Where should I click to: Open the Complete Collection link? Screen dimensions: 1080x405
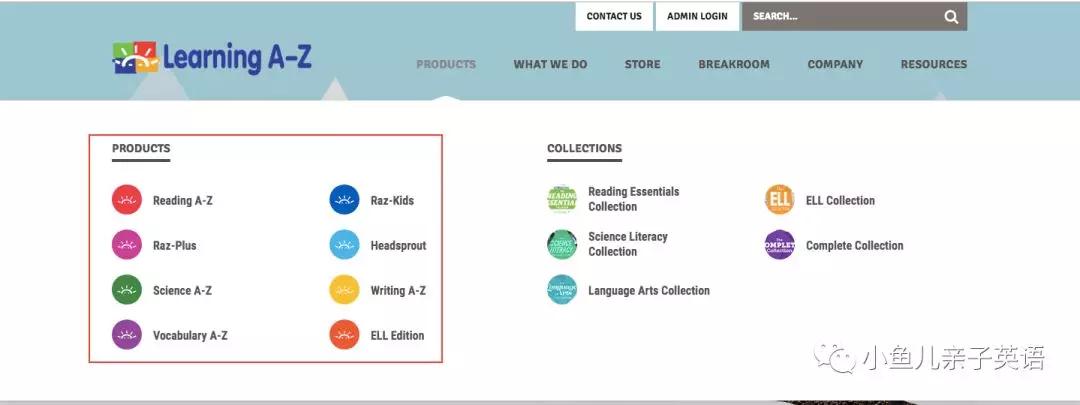click(855, 245)
